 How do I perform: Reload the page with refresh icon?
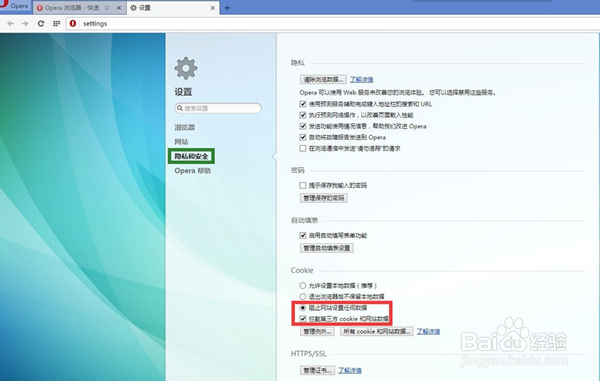(41, 24)
